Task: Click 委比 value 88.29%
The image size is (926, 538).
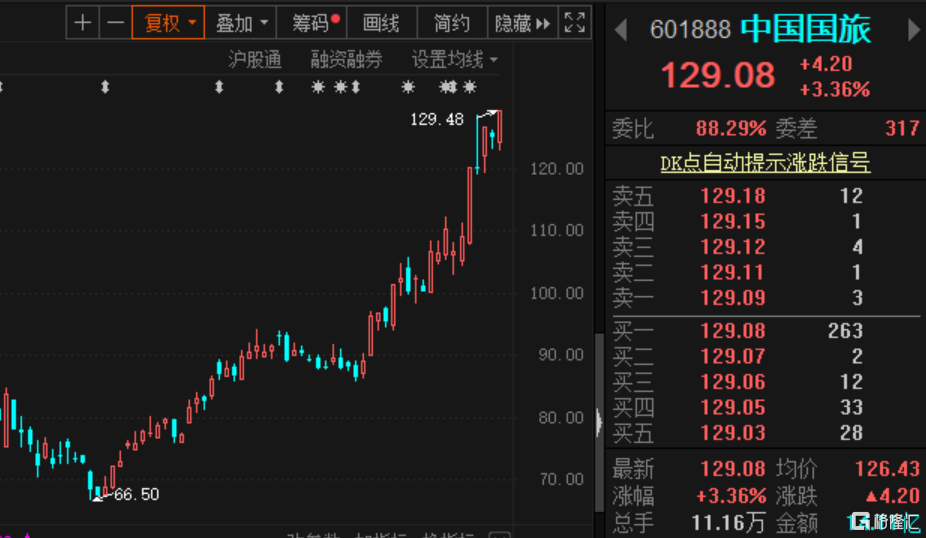Action: pyautogui.click(x=731, y=128)
